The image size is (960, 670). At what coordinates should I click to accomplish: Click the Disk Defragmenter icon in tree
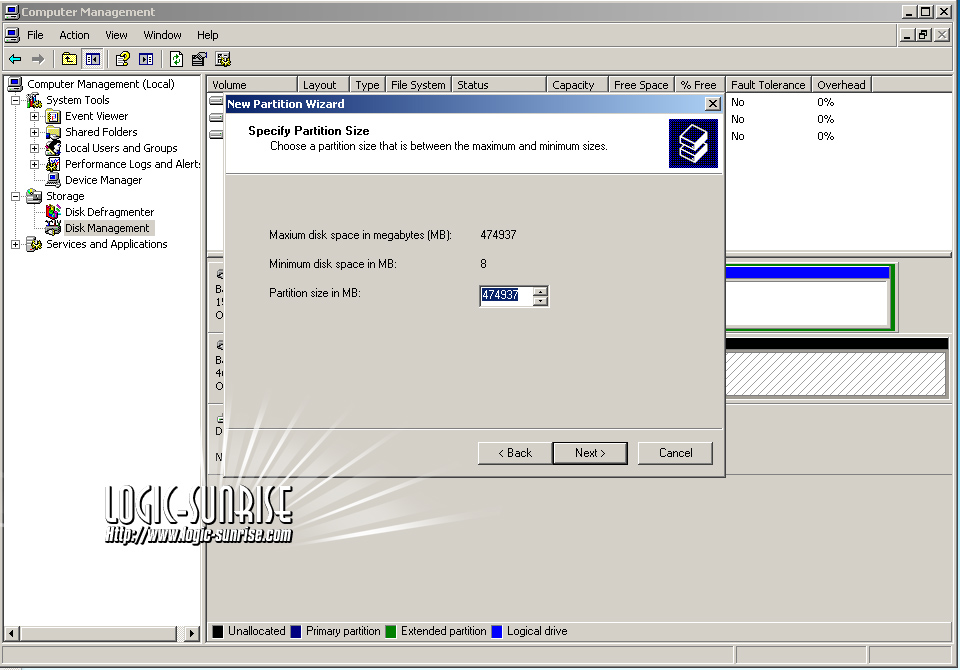54,212
